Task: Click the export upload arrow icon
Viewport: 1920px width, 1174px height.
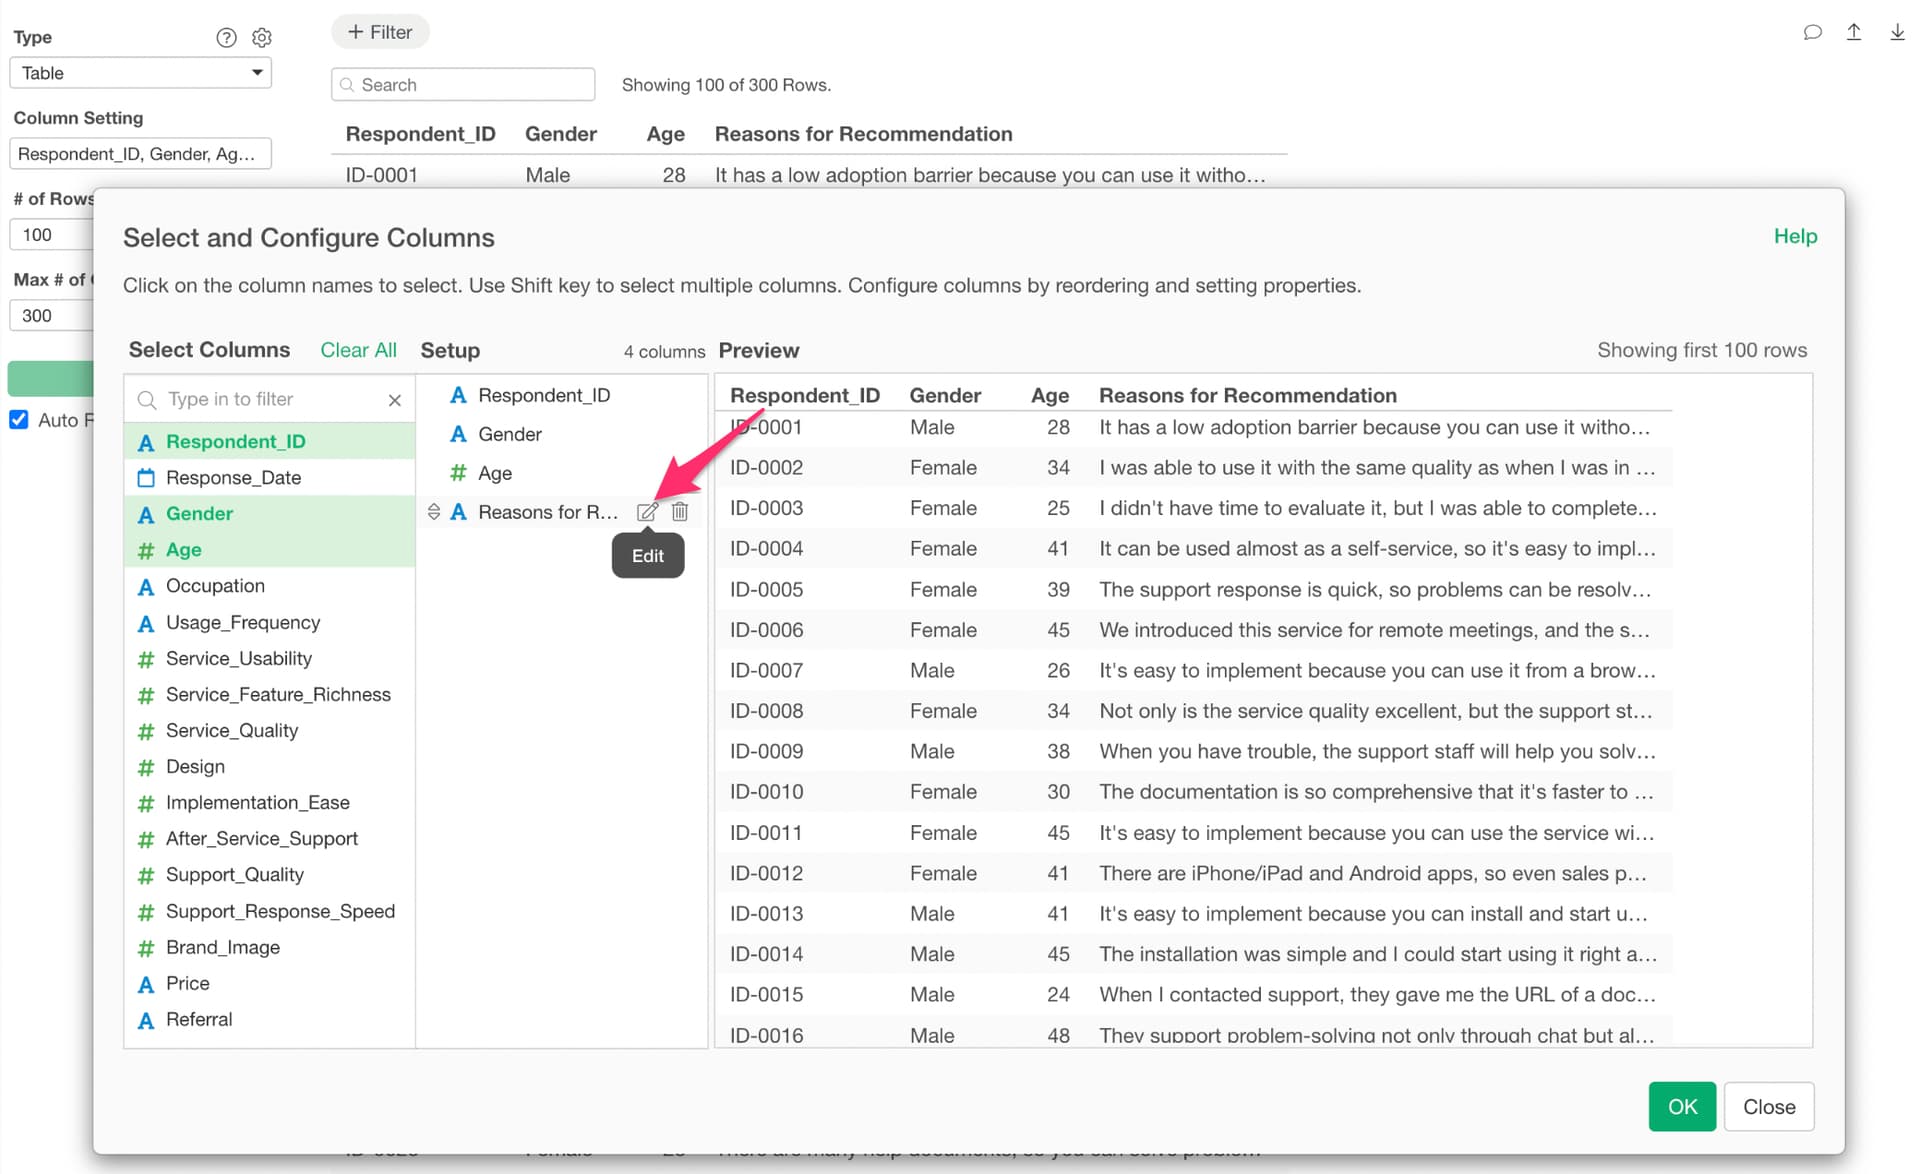Action: pos(1854,32)
